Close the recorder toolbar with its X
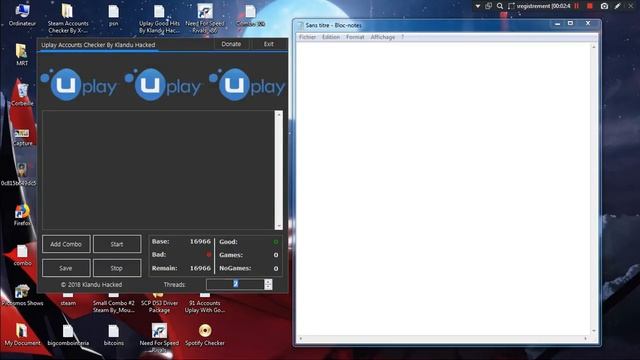640x360 pixels. (x=631, y=6)
